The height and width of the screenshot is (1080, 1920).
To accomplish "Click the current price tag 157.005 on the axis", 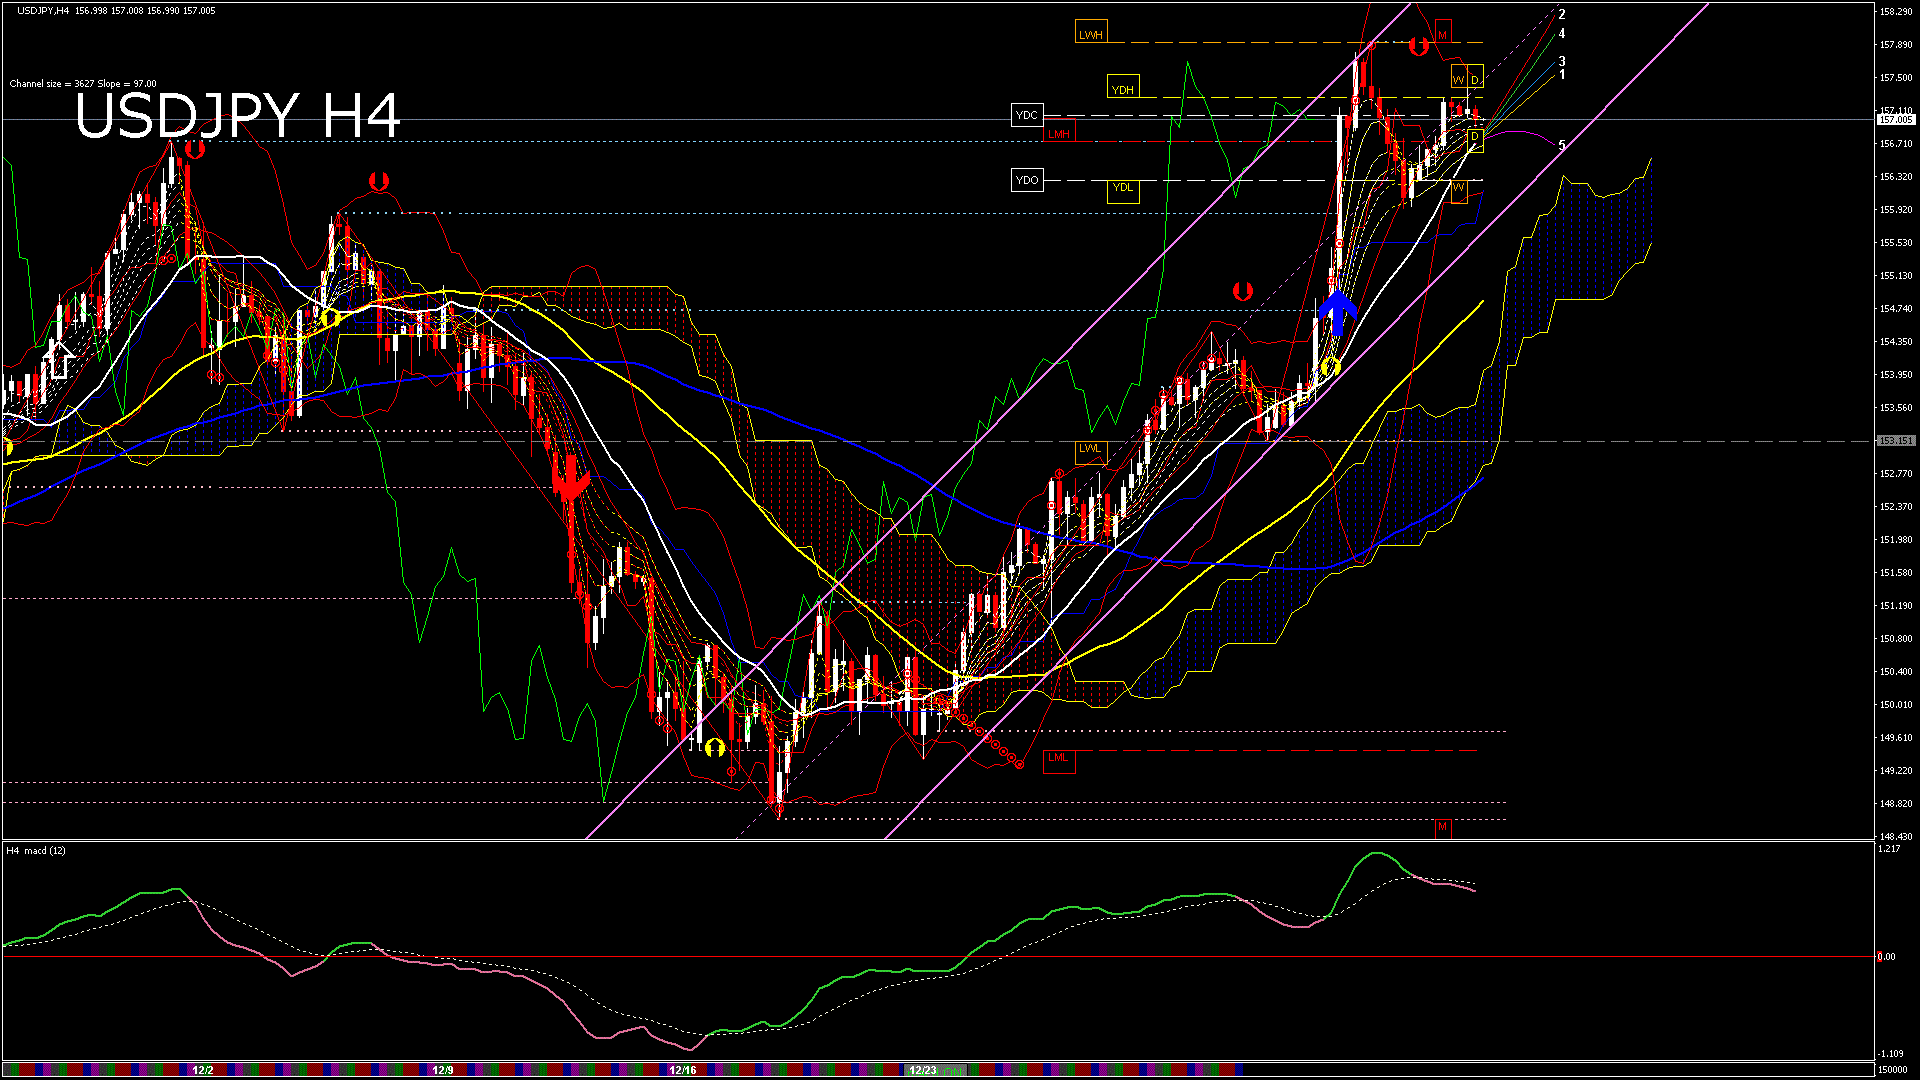I will pos(1896,120).
